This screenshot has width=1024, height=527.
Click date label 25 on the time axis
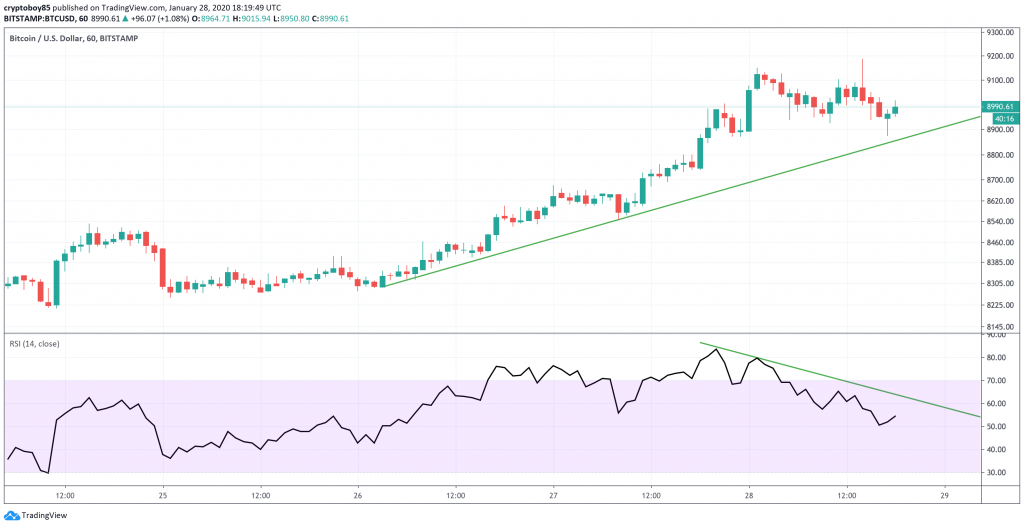162,494
